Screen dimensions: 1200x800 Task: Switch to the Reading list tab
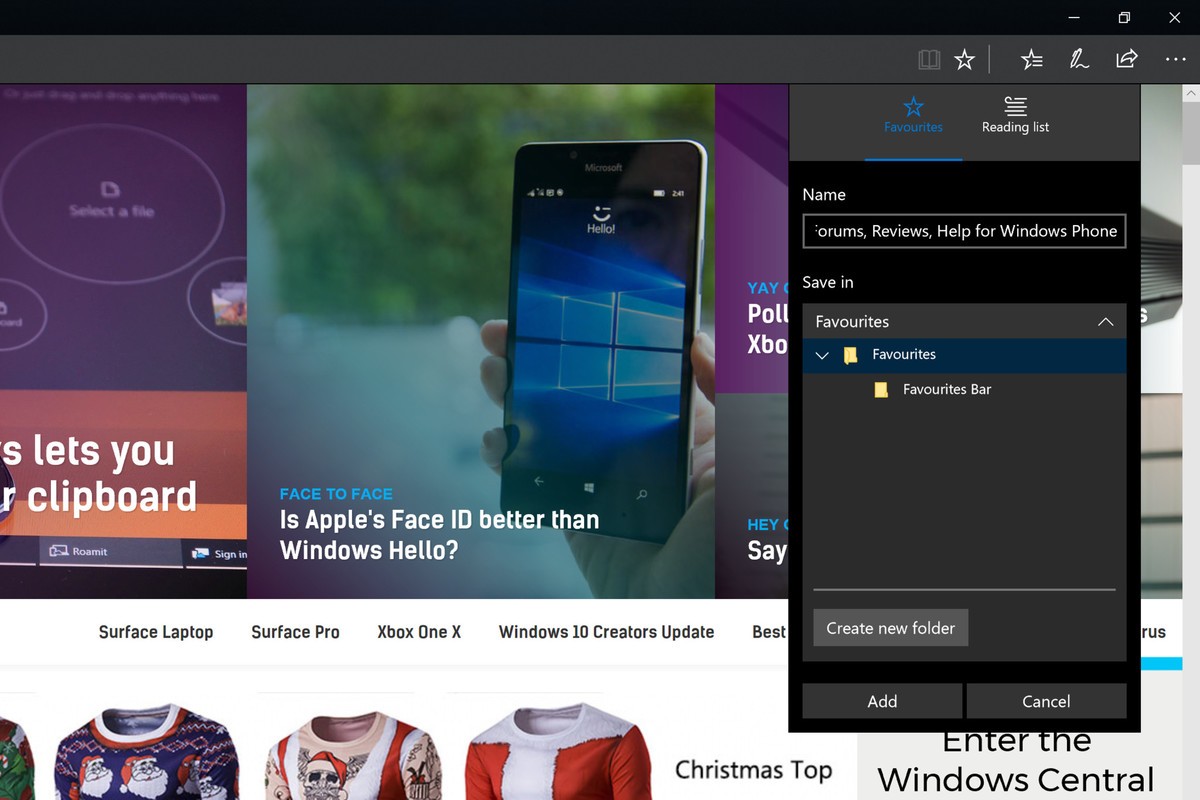(x=1015, y=115)
